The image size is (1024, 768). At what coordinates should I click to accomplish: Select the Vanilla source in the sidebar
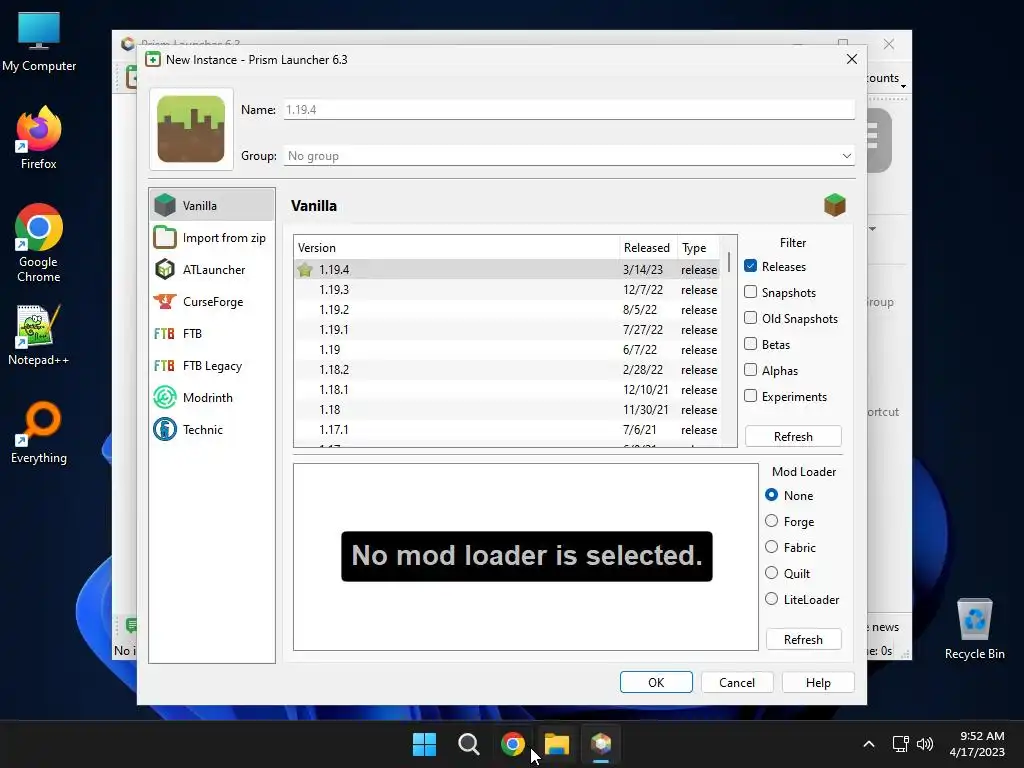coord(212,205)
